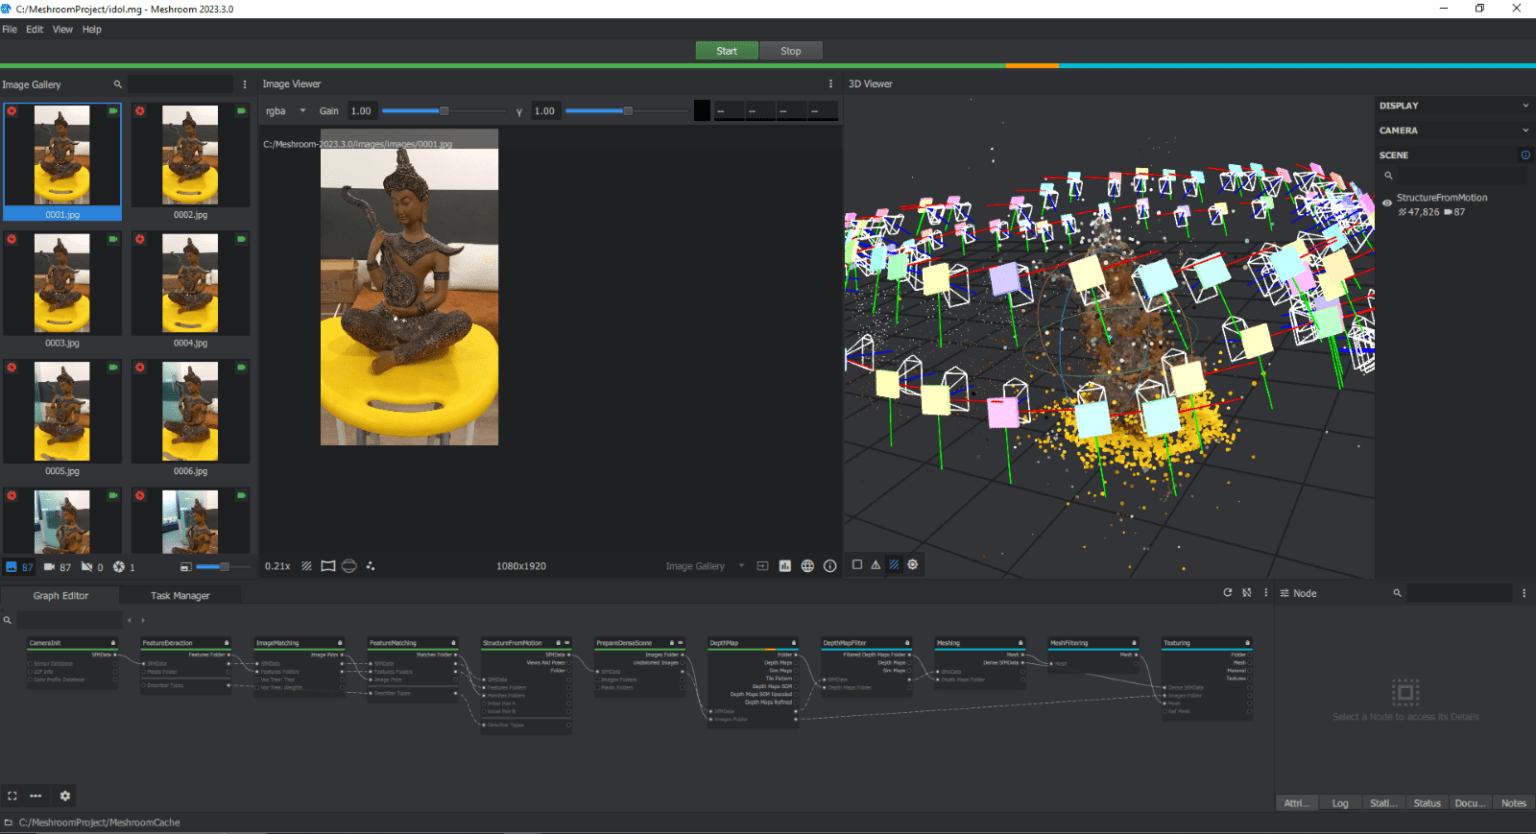Switch to the Task Manager tab
1536x834 pixels.
click(180, 595)
